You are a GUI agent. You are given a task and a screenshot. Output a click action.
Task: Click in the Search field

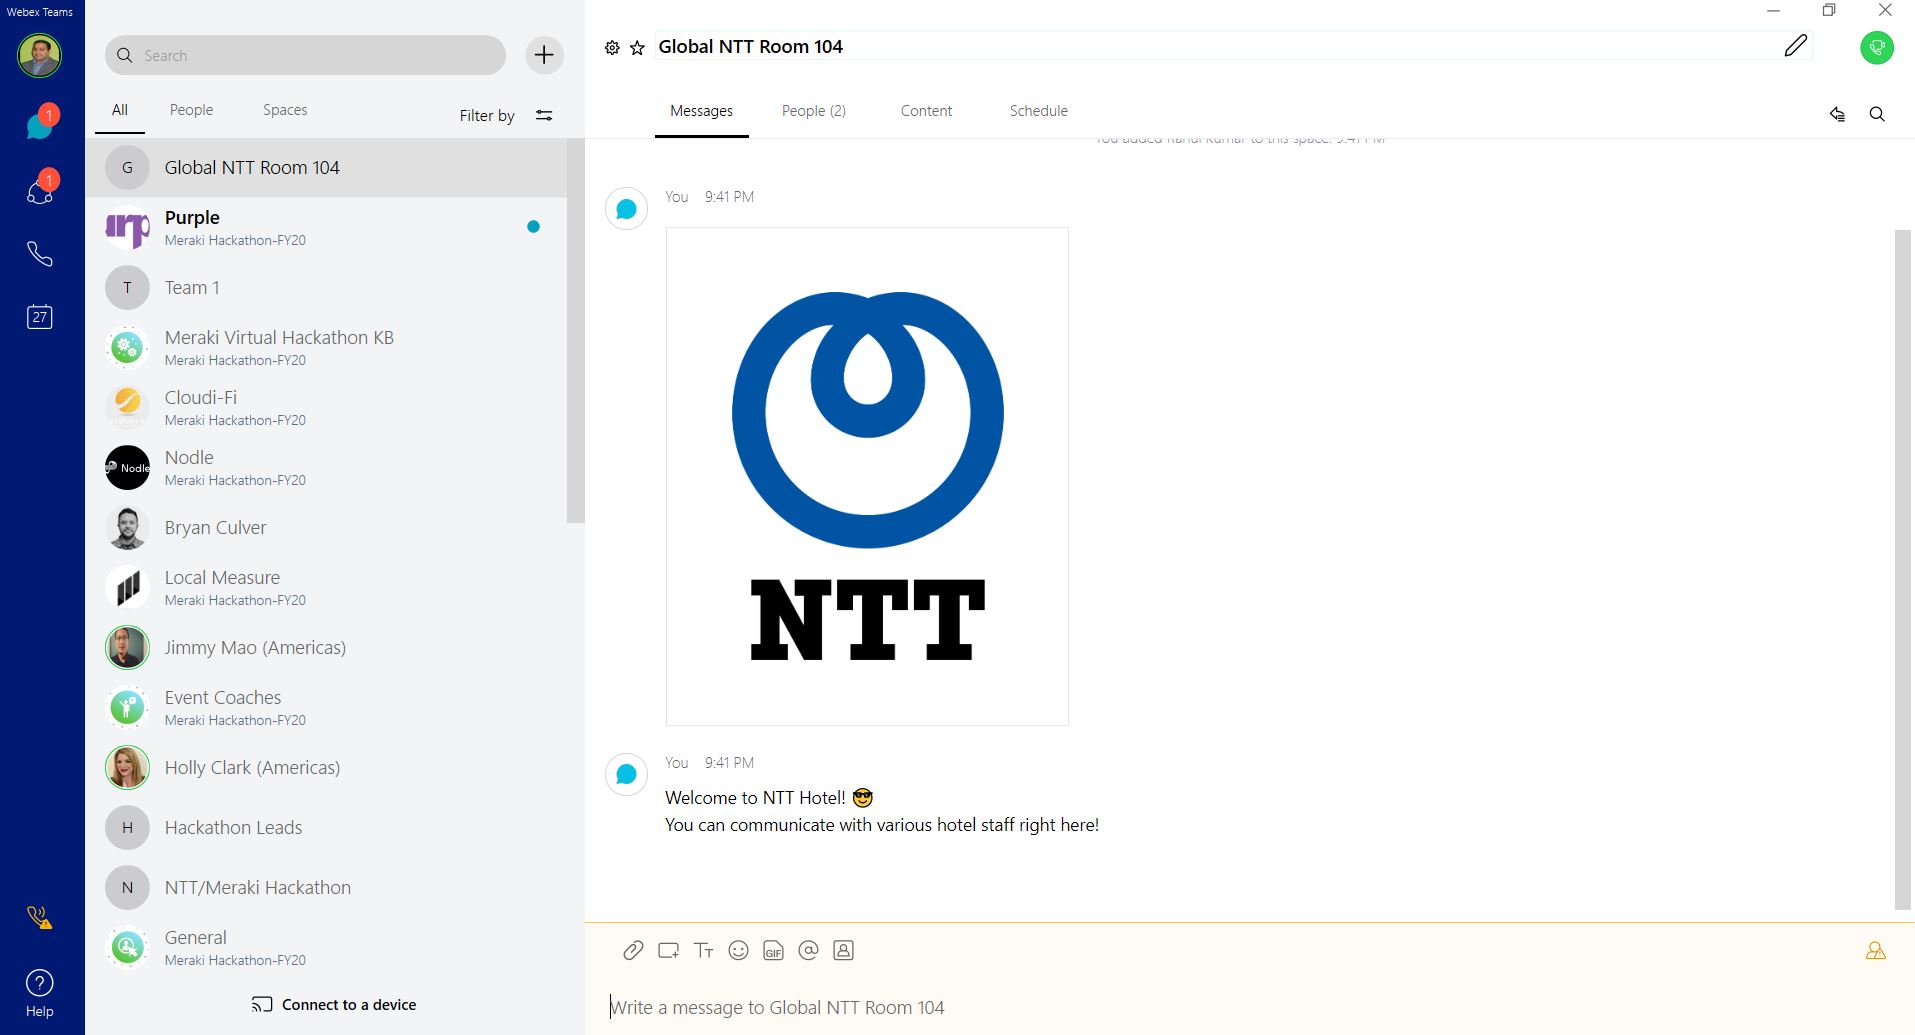(x=305, y=55)
